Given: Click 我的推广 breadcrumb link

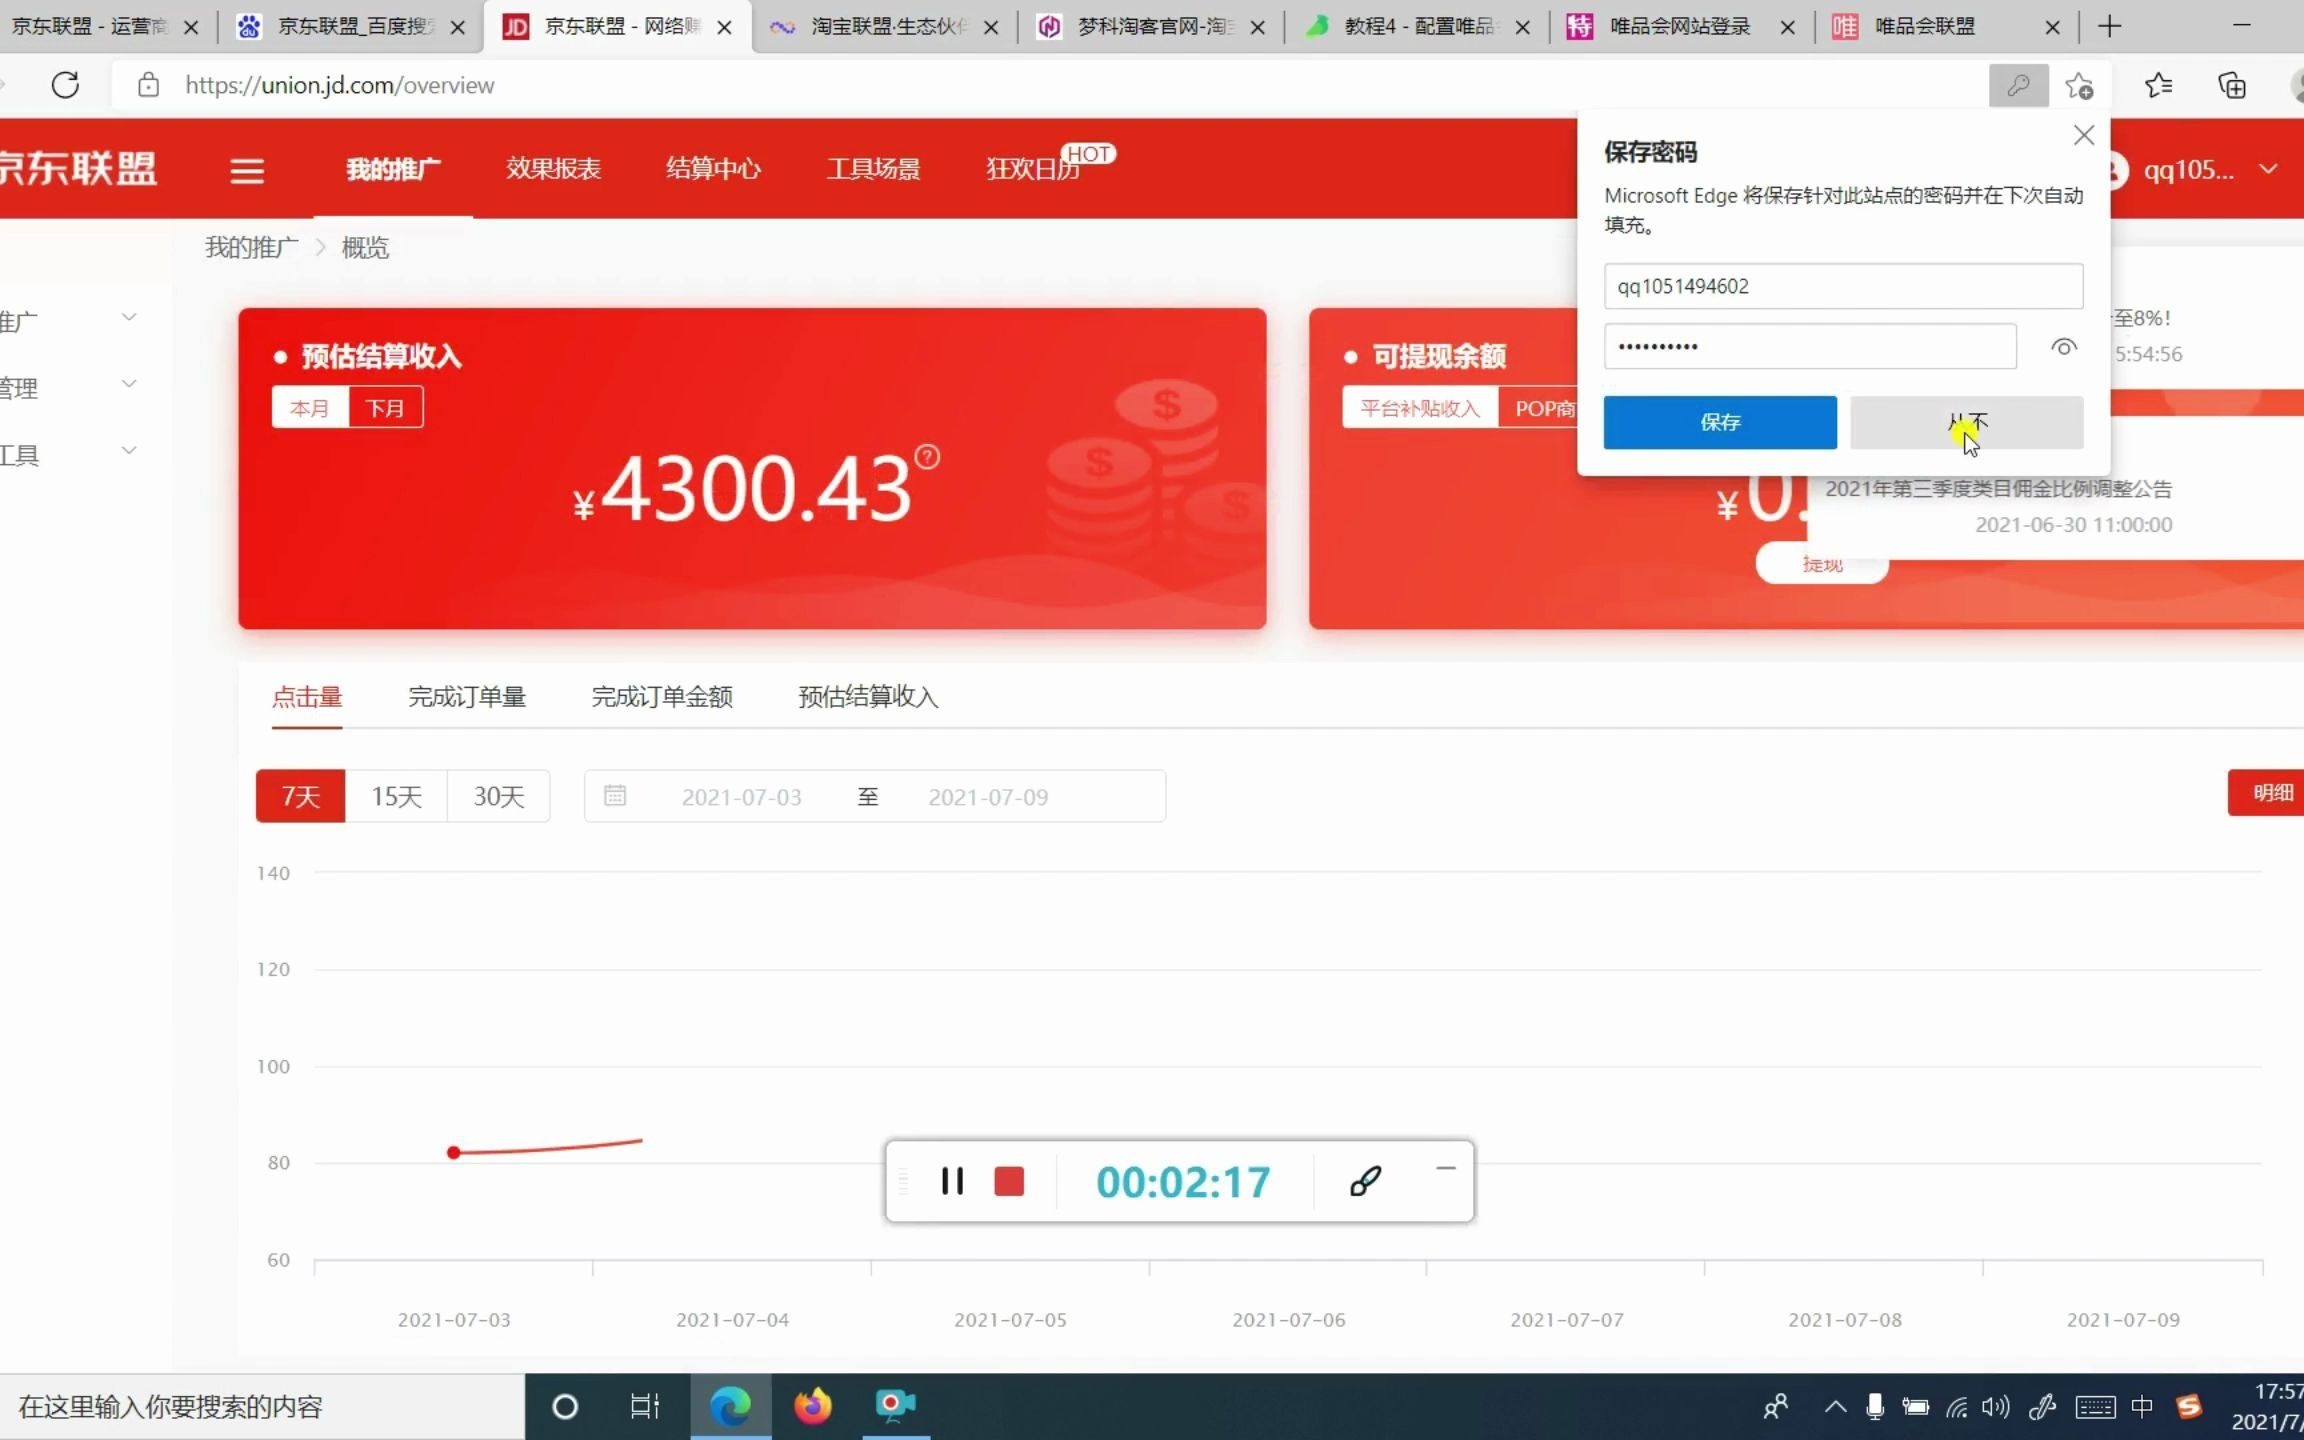Looking at the screenshot, I should pos(252,248).
